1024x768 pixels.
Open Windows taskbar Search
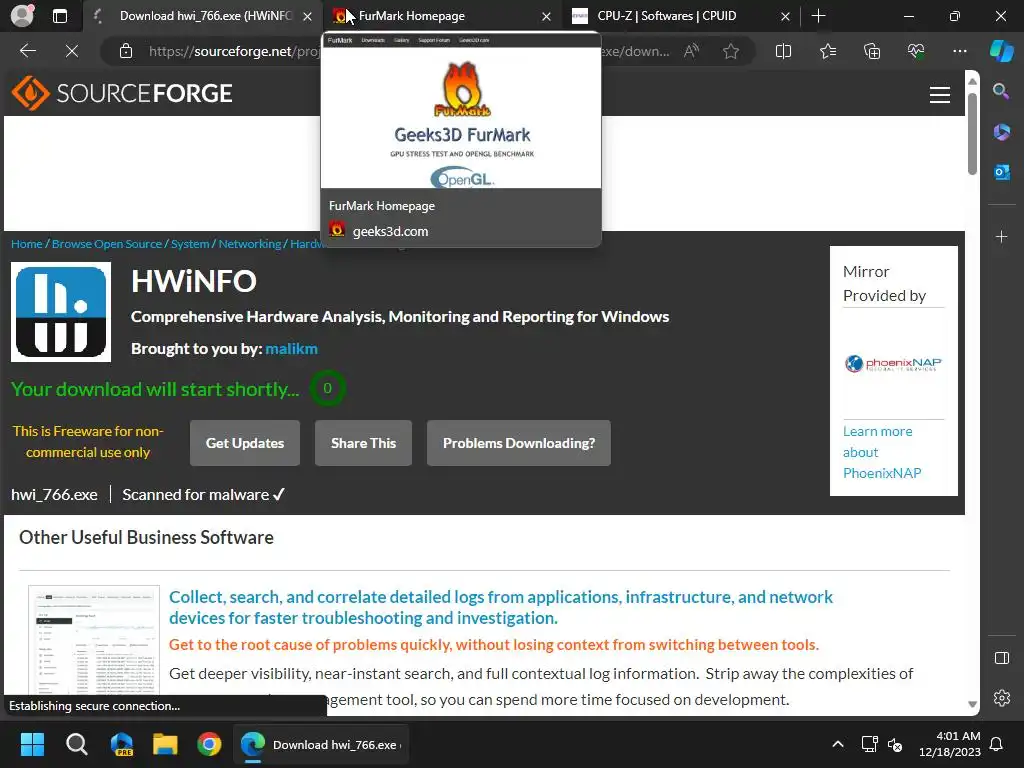click(76, 744)
